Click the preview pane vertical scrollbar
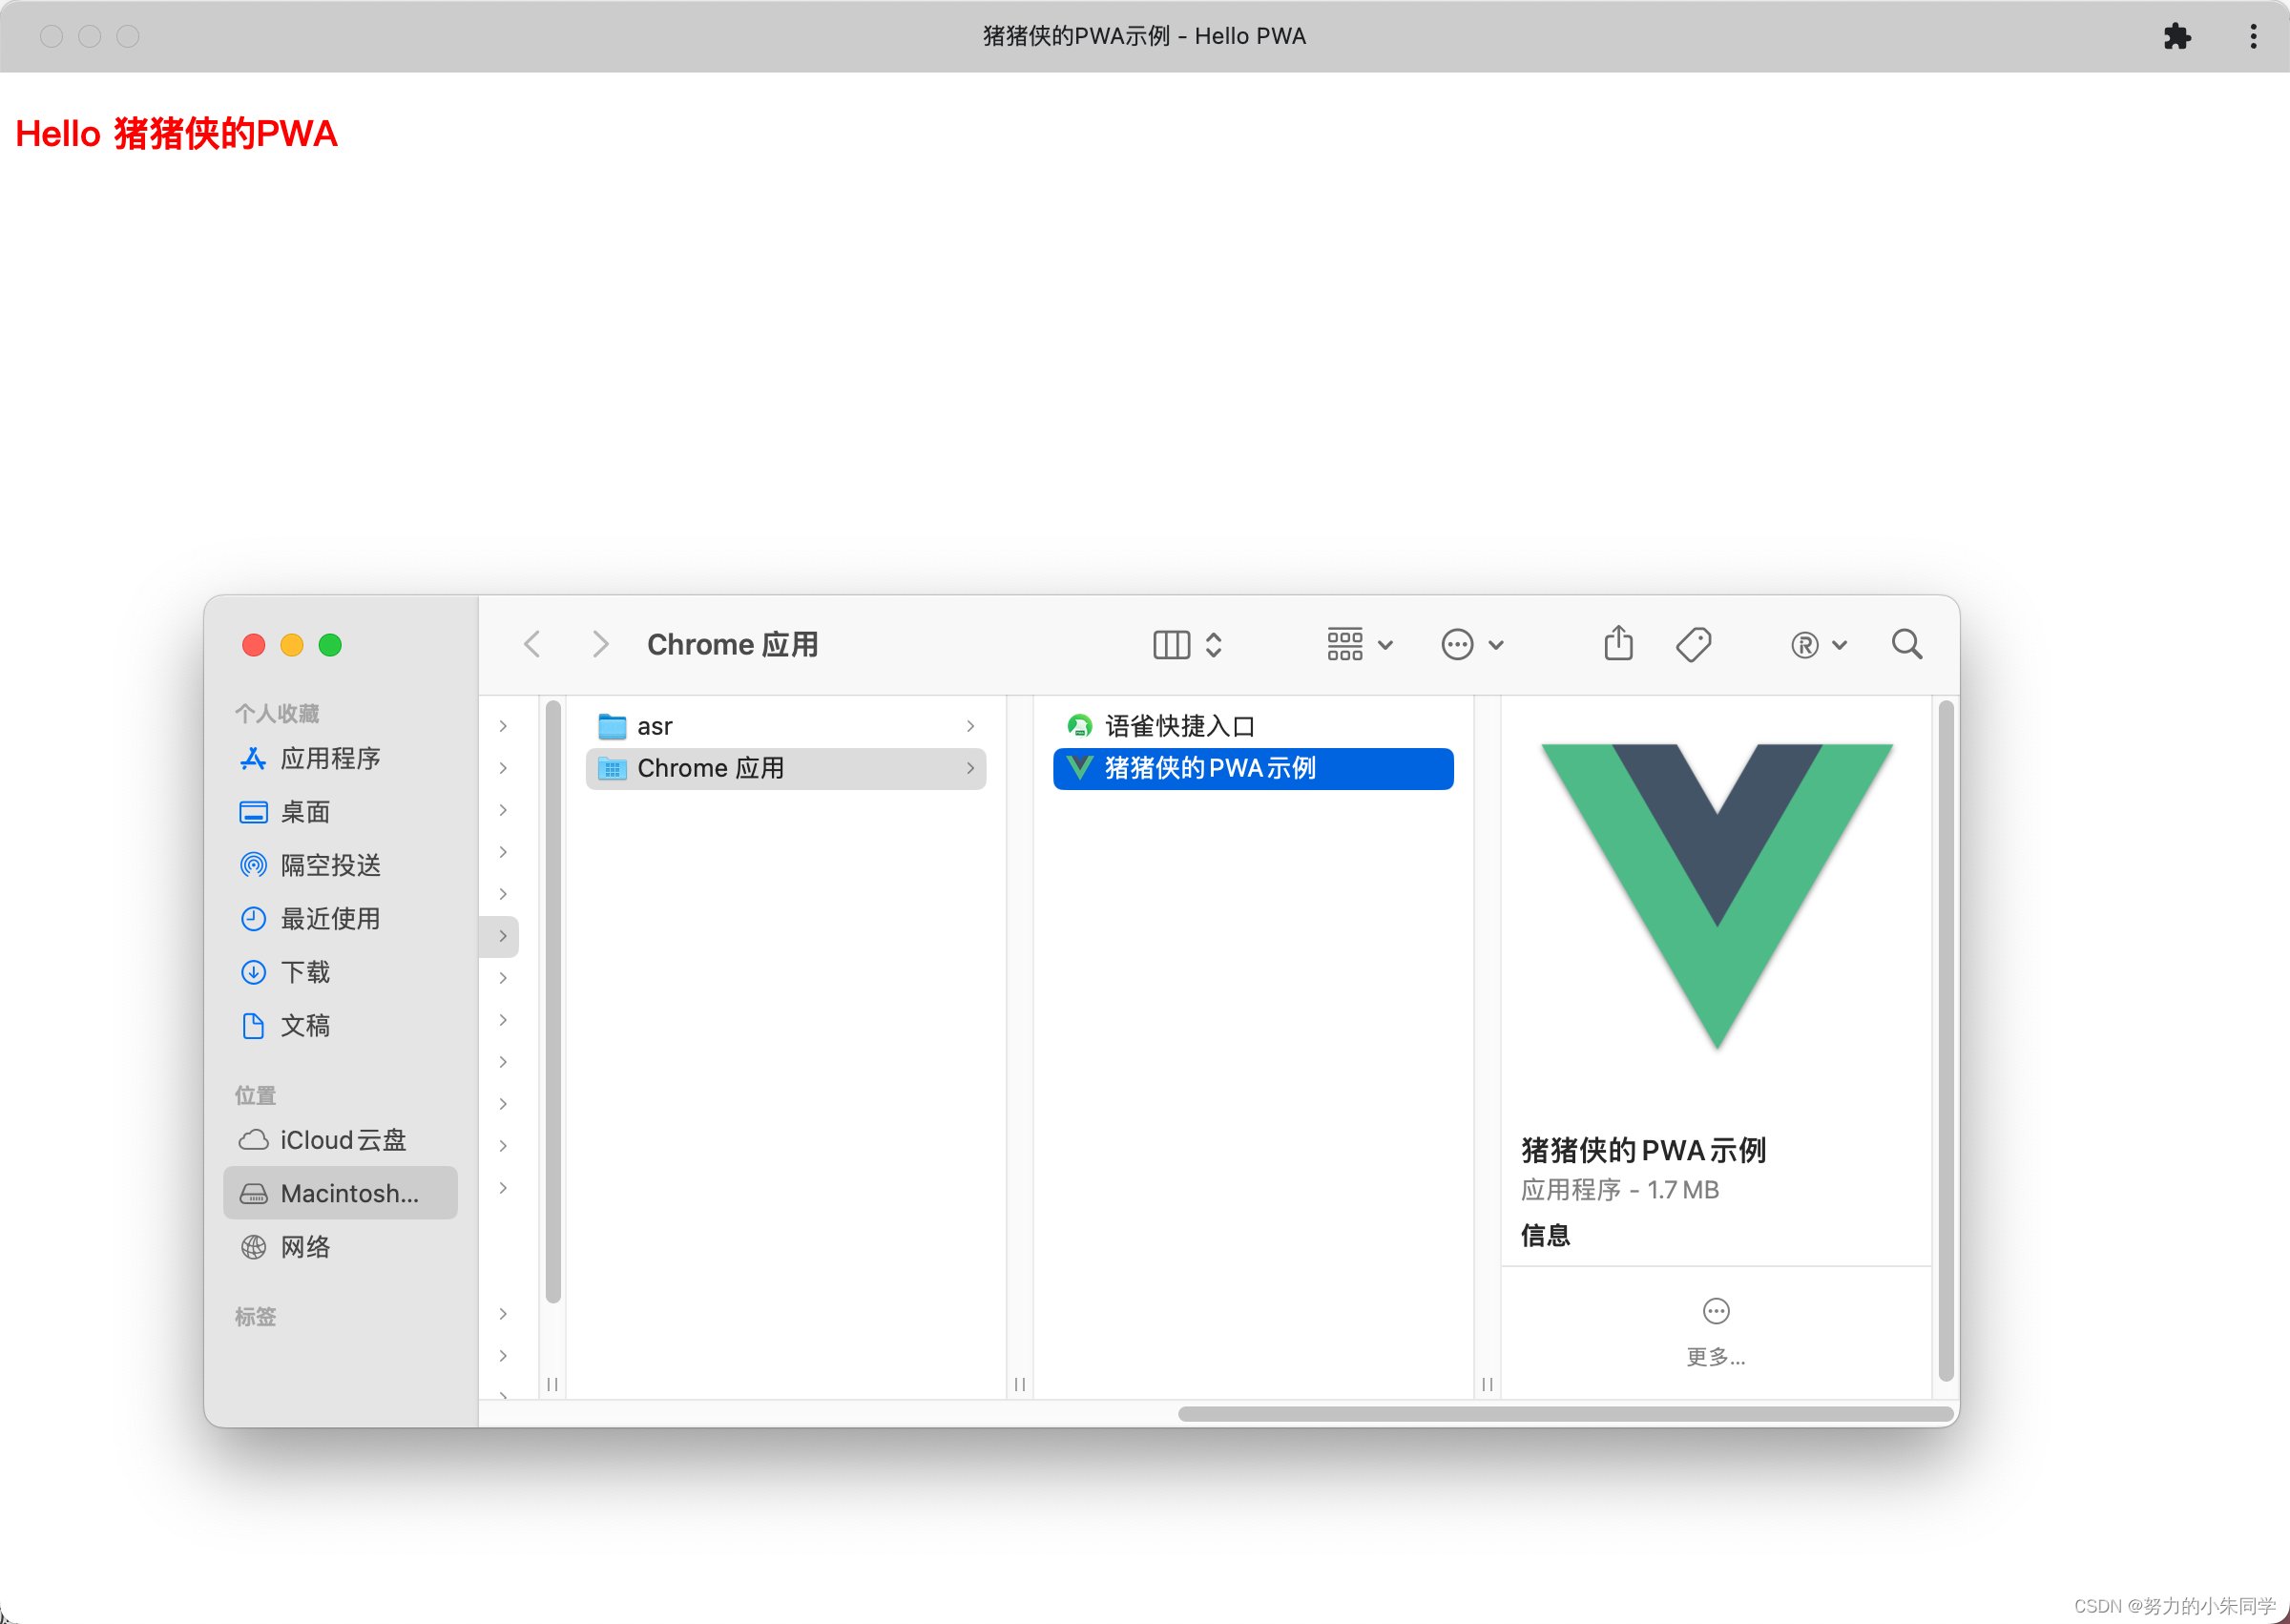 [x=1946, y=1040]
